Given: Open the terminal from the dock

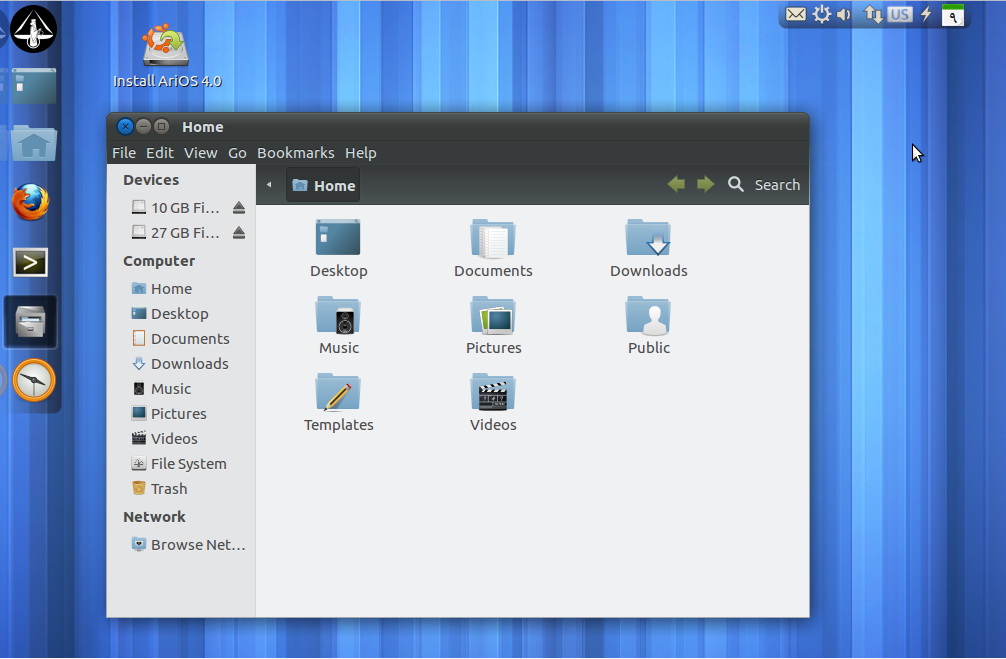Looking at the screenshot, I should coord(31,263).
